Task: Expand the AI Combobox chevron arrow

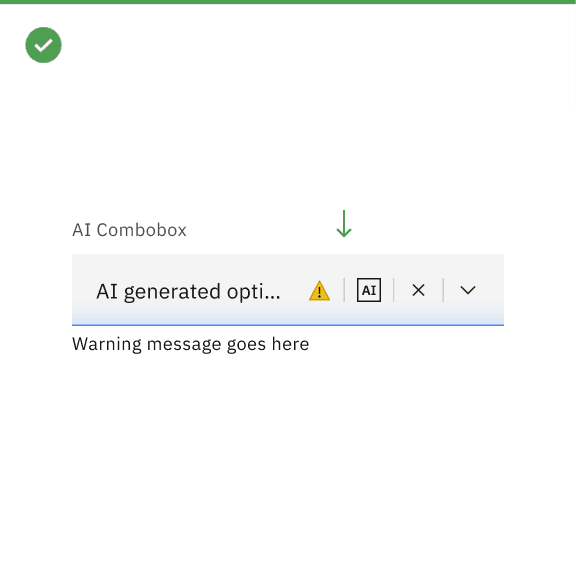Action: tap(468, 290)
